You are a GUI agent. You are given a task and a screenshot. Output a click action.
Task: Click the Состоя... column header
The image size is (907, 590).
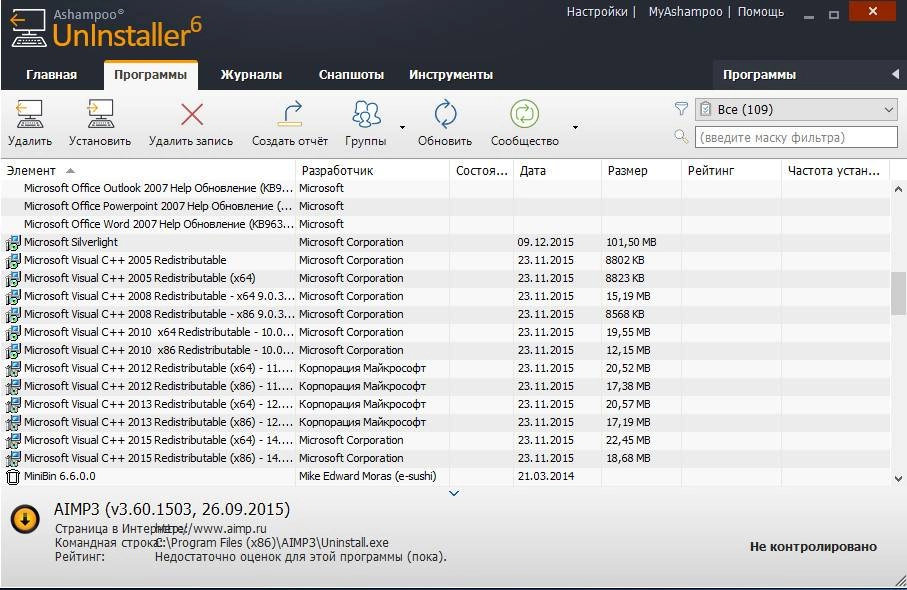click(481, 171)
